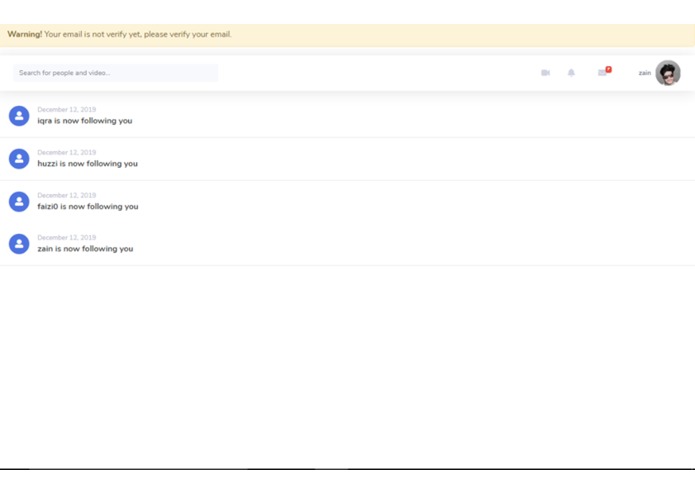Click the zain profile avatar picture
The height and width of the screenshot is (494, 695).
(668, 73)
